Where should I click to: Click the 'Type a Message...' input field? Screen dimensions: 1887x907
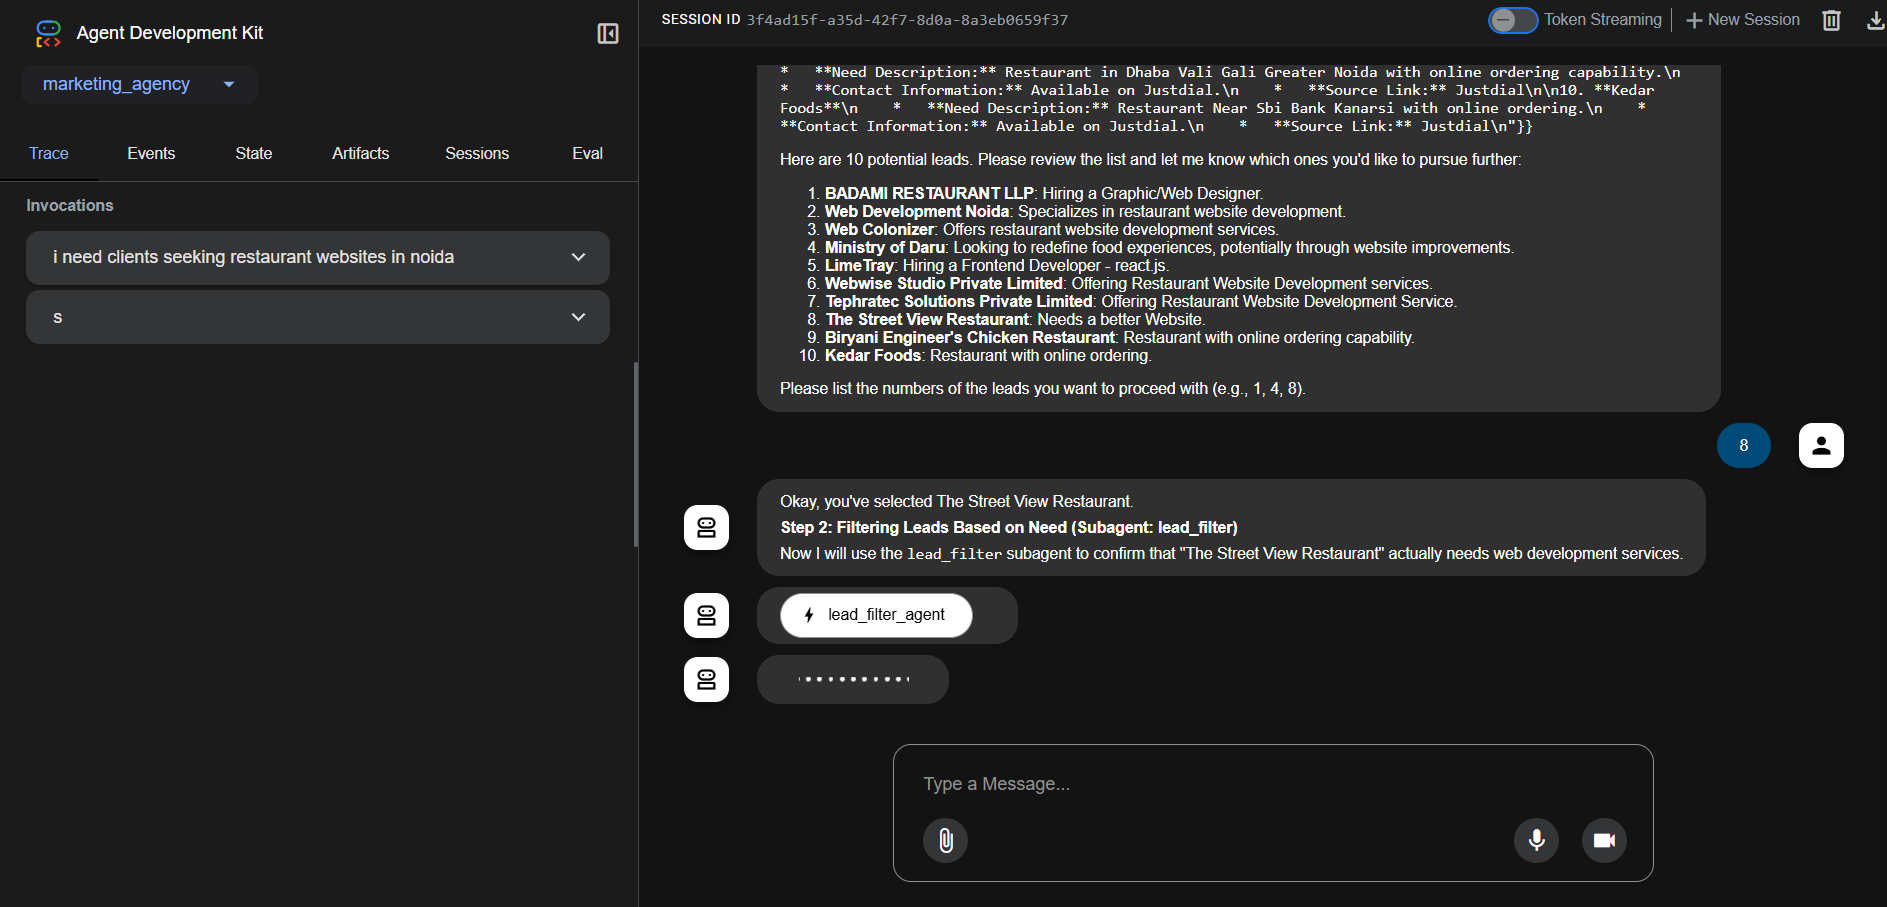(x=1272, y=784)
